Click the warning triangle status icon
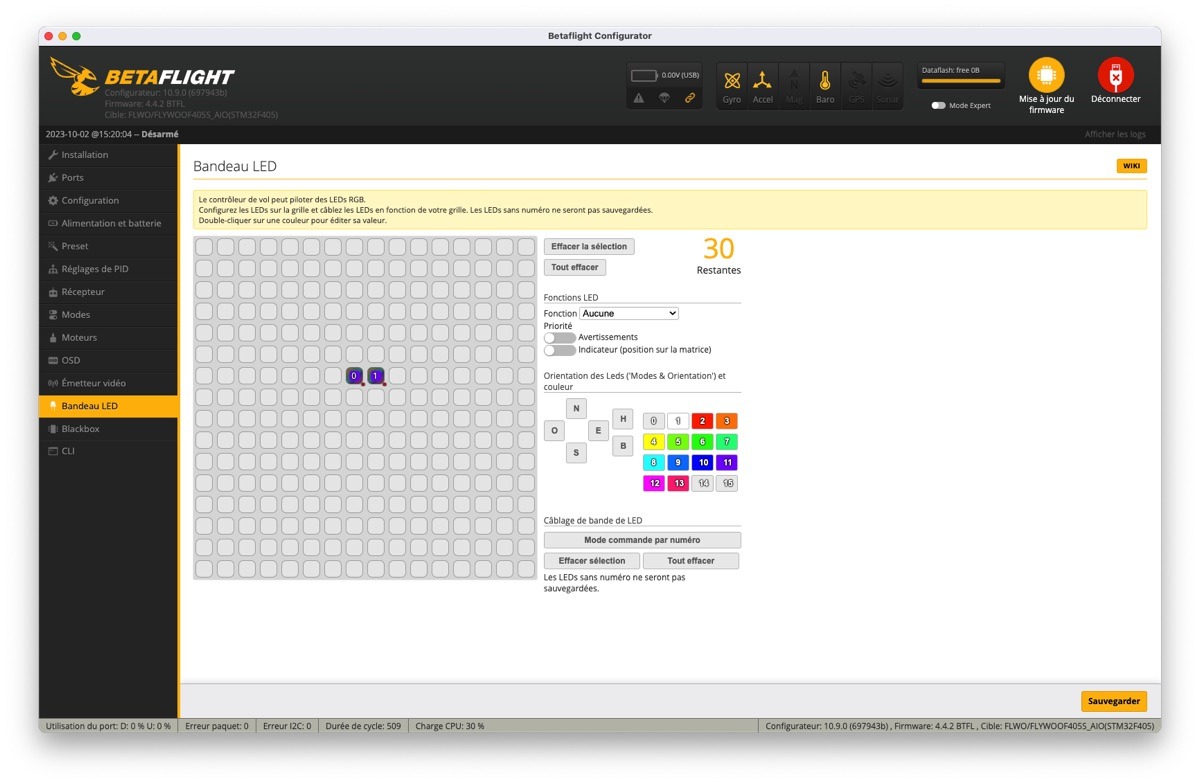This screenshot has height=784, width=1200. 639,98
